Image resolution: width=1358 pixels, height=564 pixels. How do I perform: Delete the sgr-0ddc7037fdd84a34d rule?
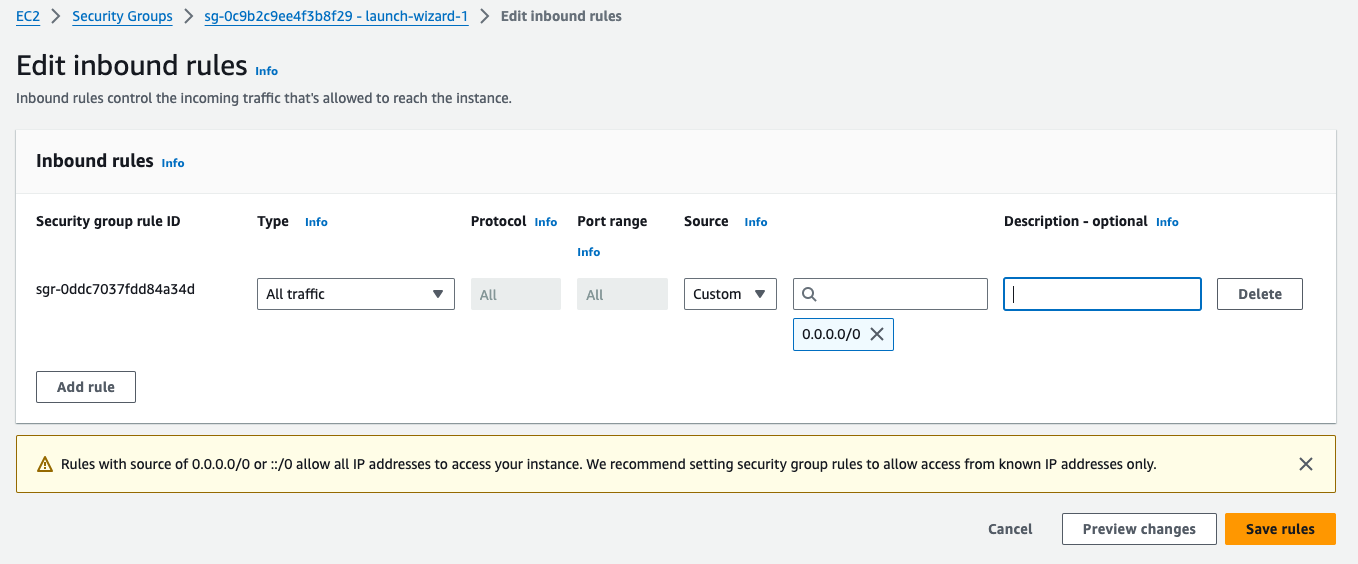coord(1260,294)
